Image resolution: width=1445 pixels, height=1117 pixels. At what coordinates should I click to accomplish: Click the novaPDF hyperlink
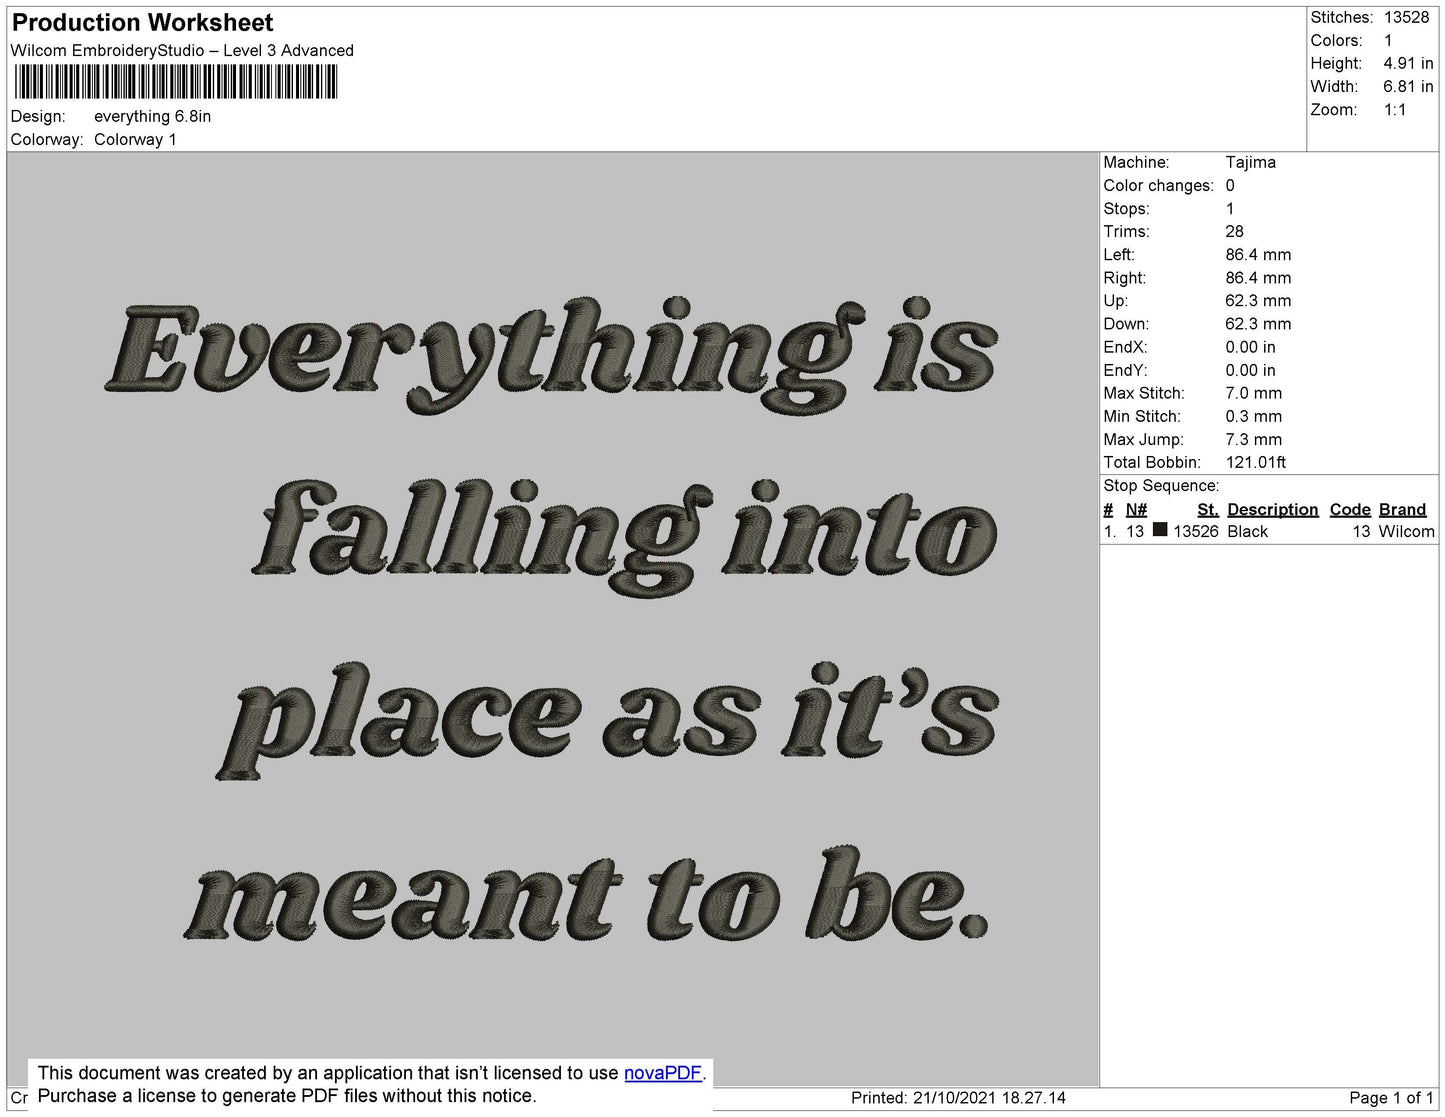point(663,1073)
